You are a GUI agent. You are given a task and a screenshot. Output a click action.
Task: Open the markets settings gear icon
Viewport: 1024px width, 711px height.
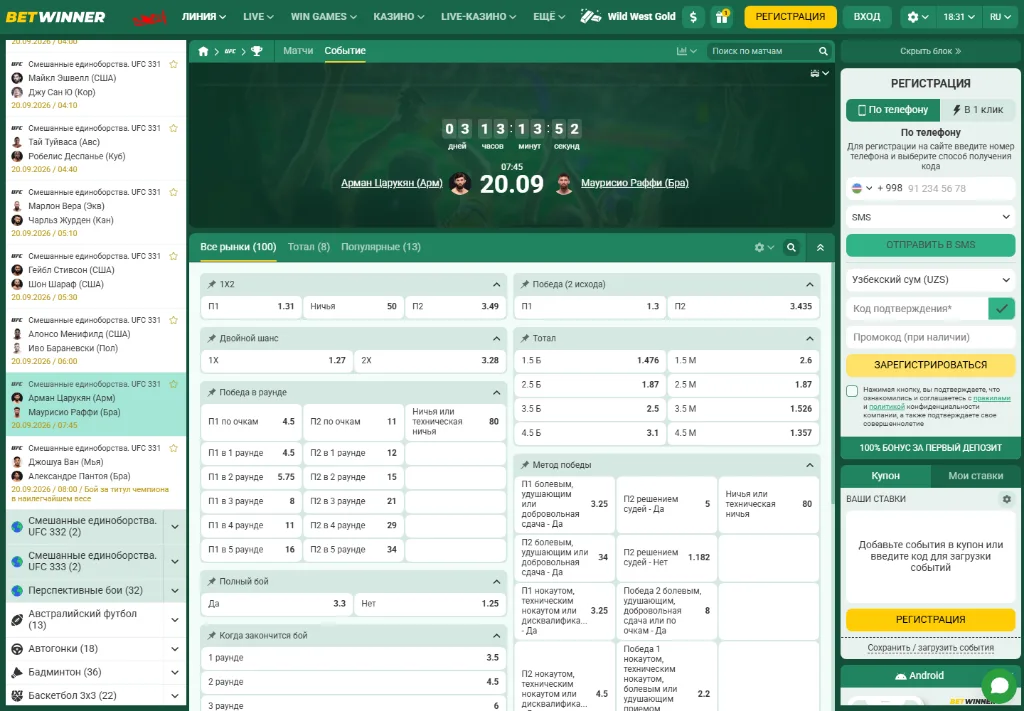tap(764, 247)
